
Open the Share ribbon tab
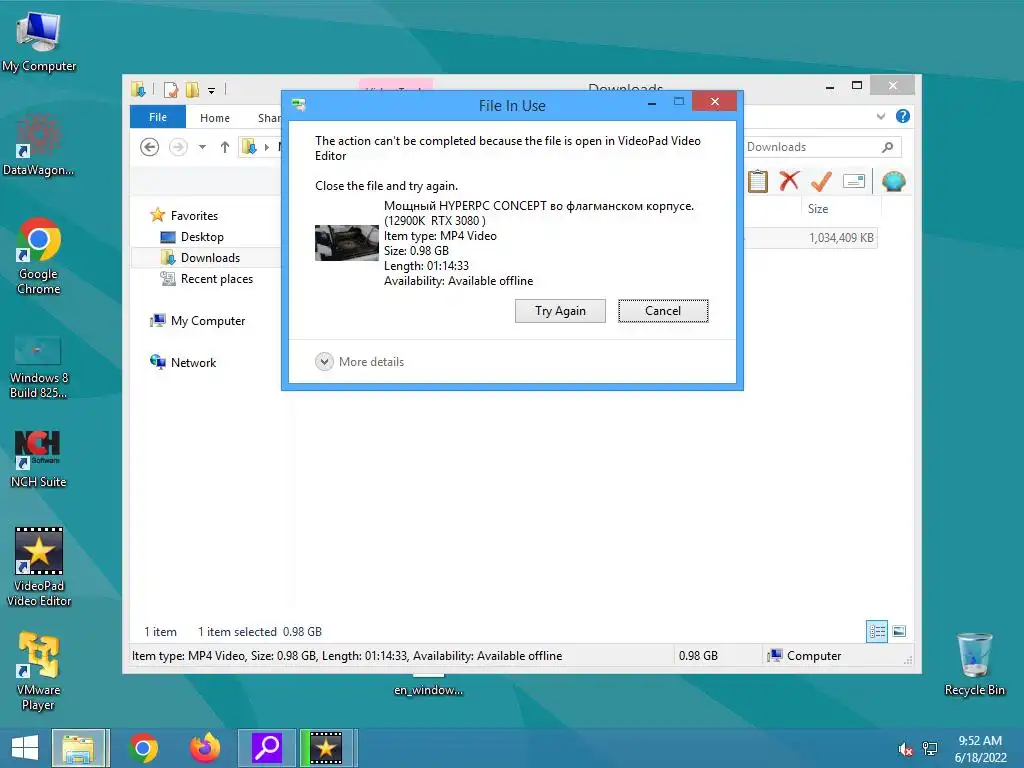pos(268,118)
